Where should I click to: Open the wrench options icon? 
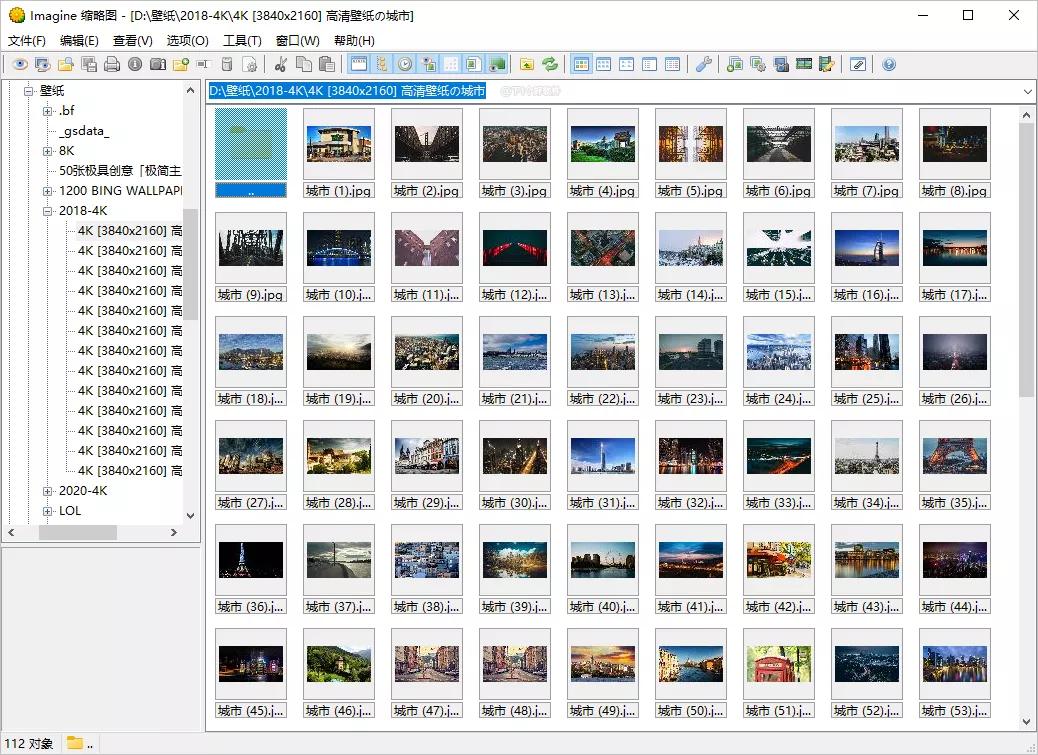pos(704,64)
